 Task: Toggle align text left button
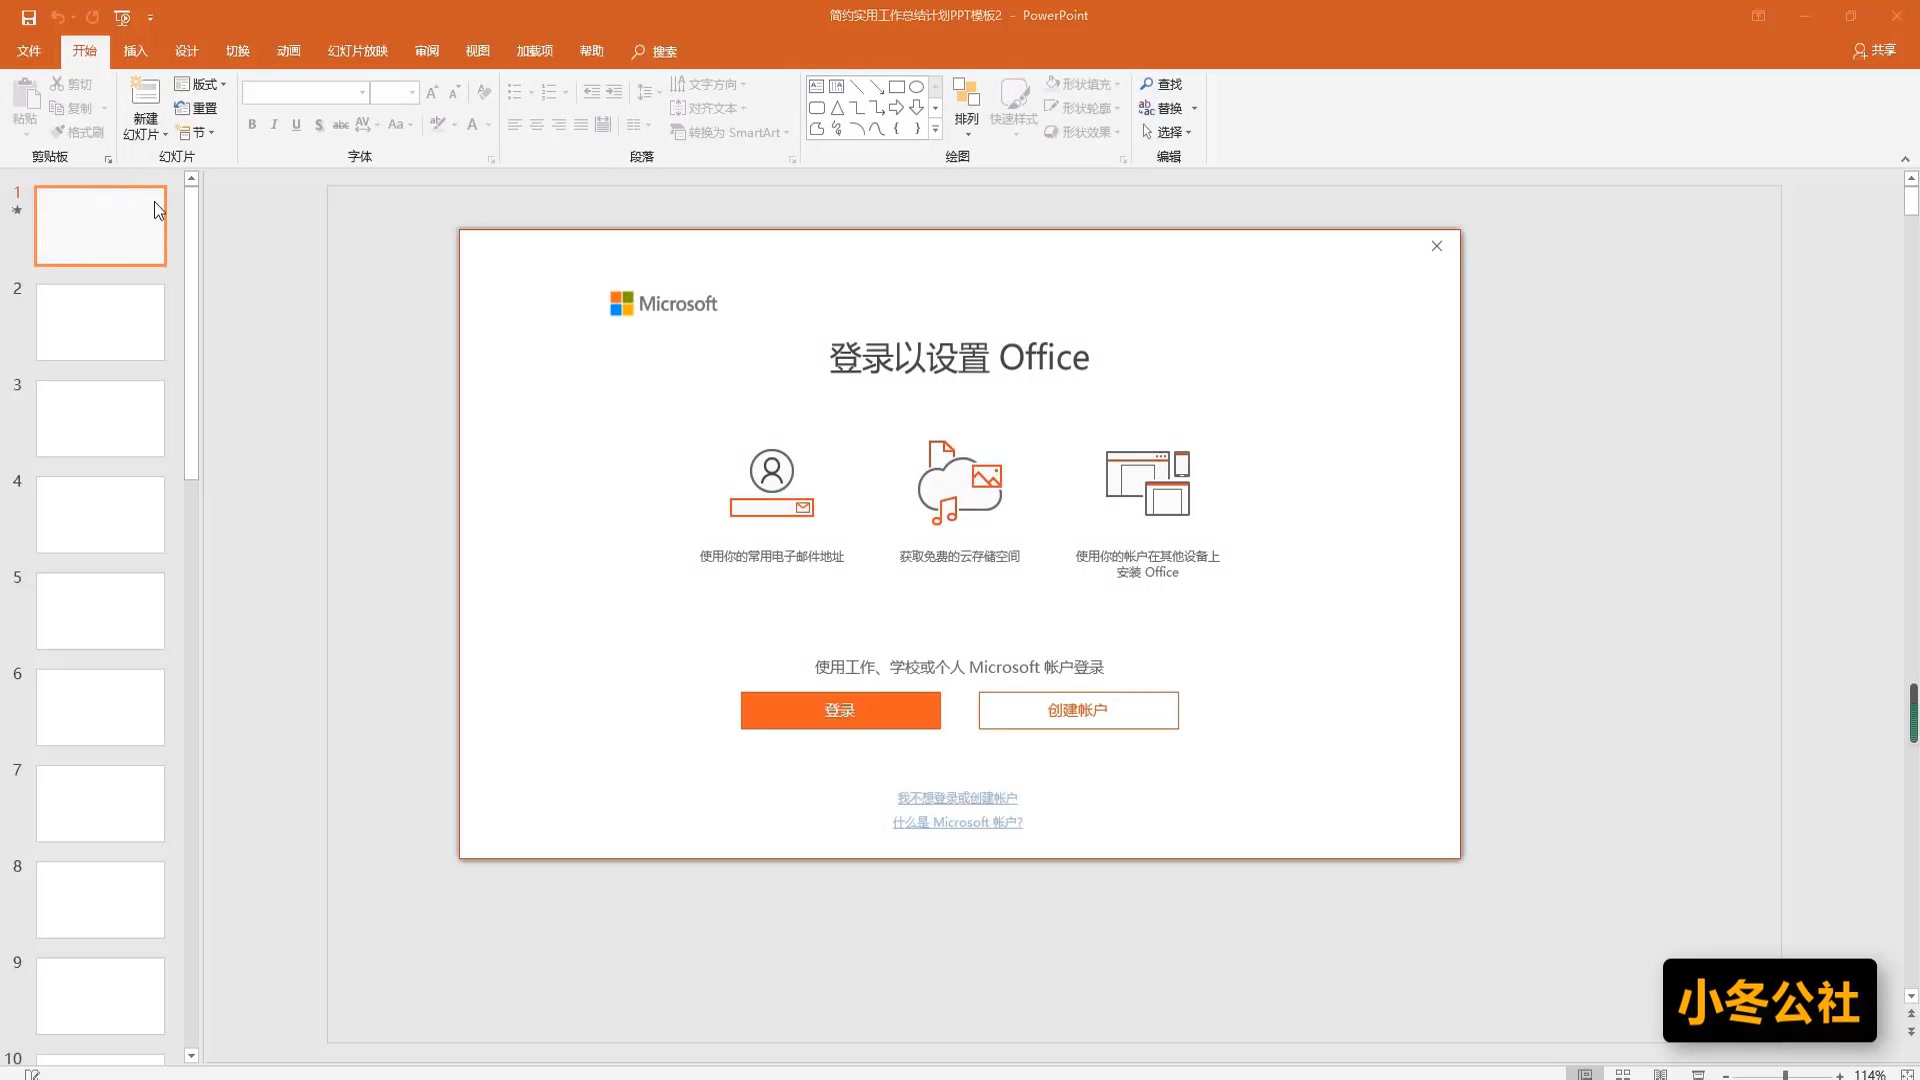click(514, 124)
